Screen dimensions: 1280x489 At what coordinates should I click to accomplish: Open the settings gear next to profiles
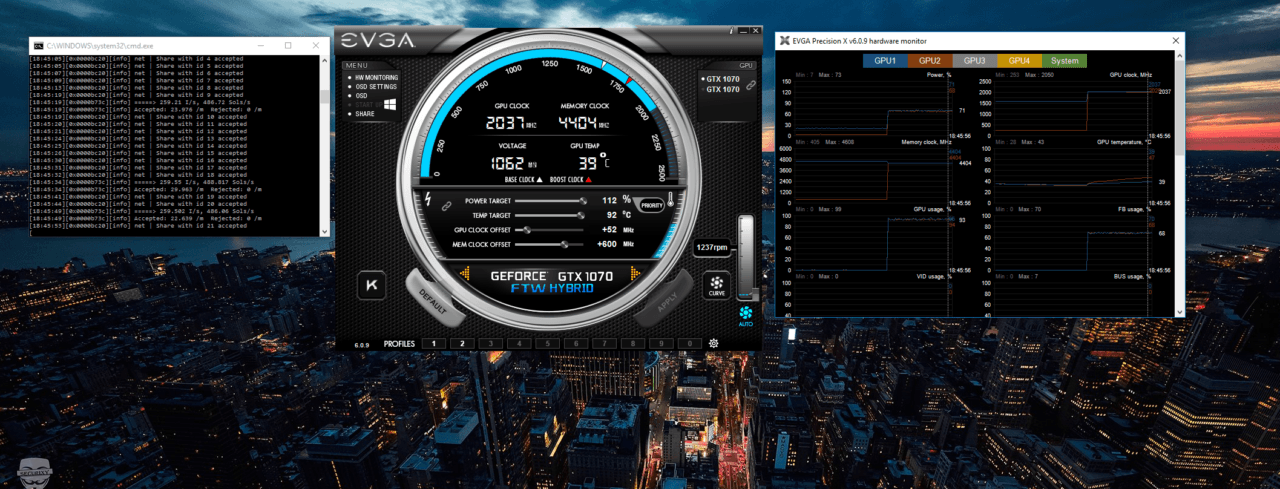click(x=714, y=344)
